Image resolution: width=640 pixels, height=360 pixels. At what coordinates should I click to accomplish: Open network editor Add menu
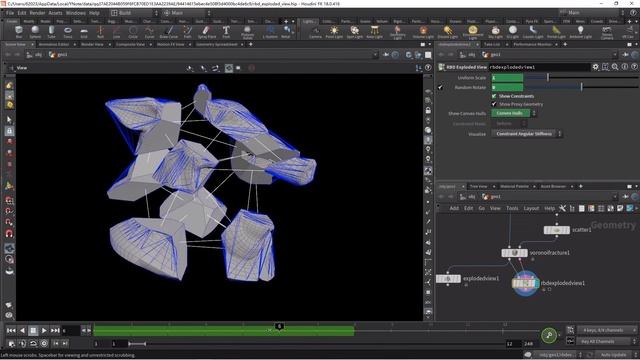pyautogui.click(x=454, y=208)
